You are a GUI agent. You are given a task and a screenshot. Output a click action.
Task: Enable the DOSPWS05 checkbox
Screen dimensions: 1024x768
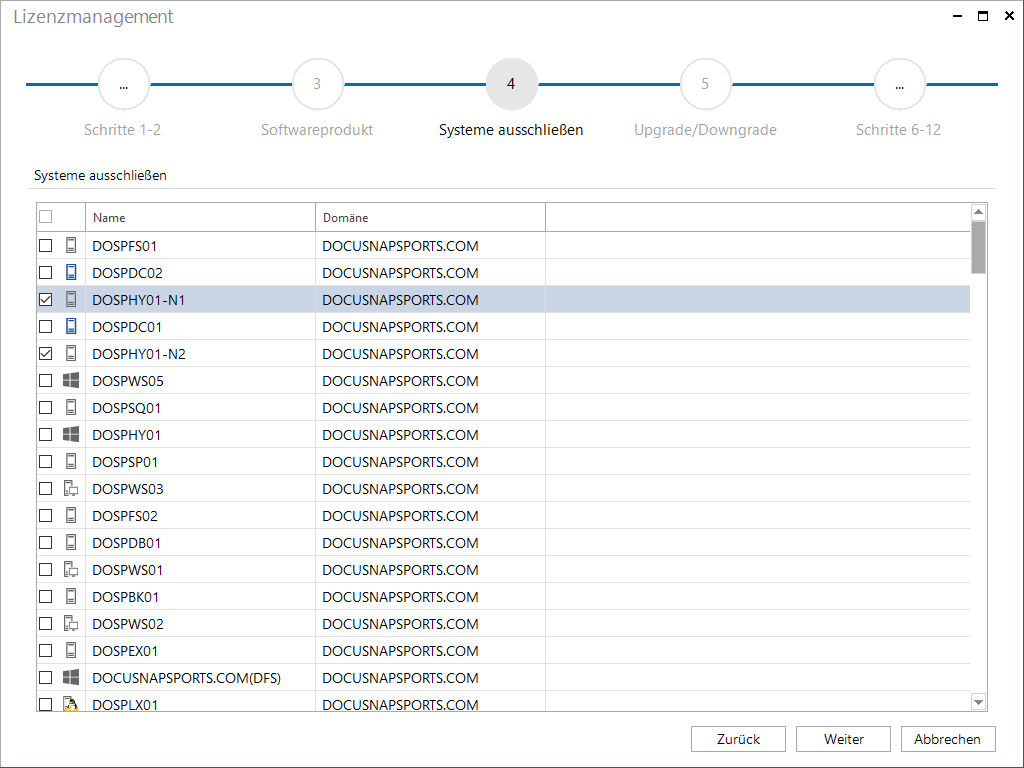tap(46, 381)
